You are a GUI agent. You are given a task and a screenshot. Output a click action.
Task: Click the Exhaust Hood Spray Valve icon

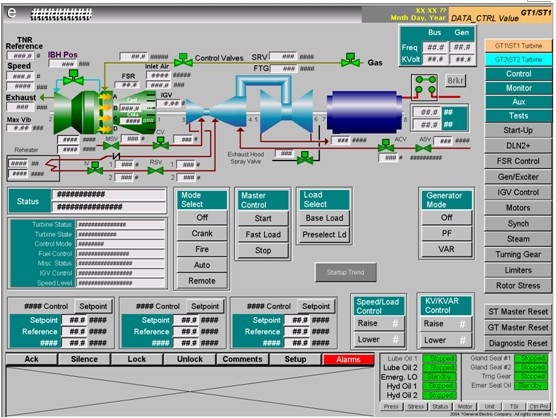click(x=304, y=158)
